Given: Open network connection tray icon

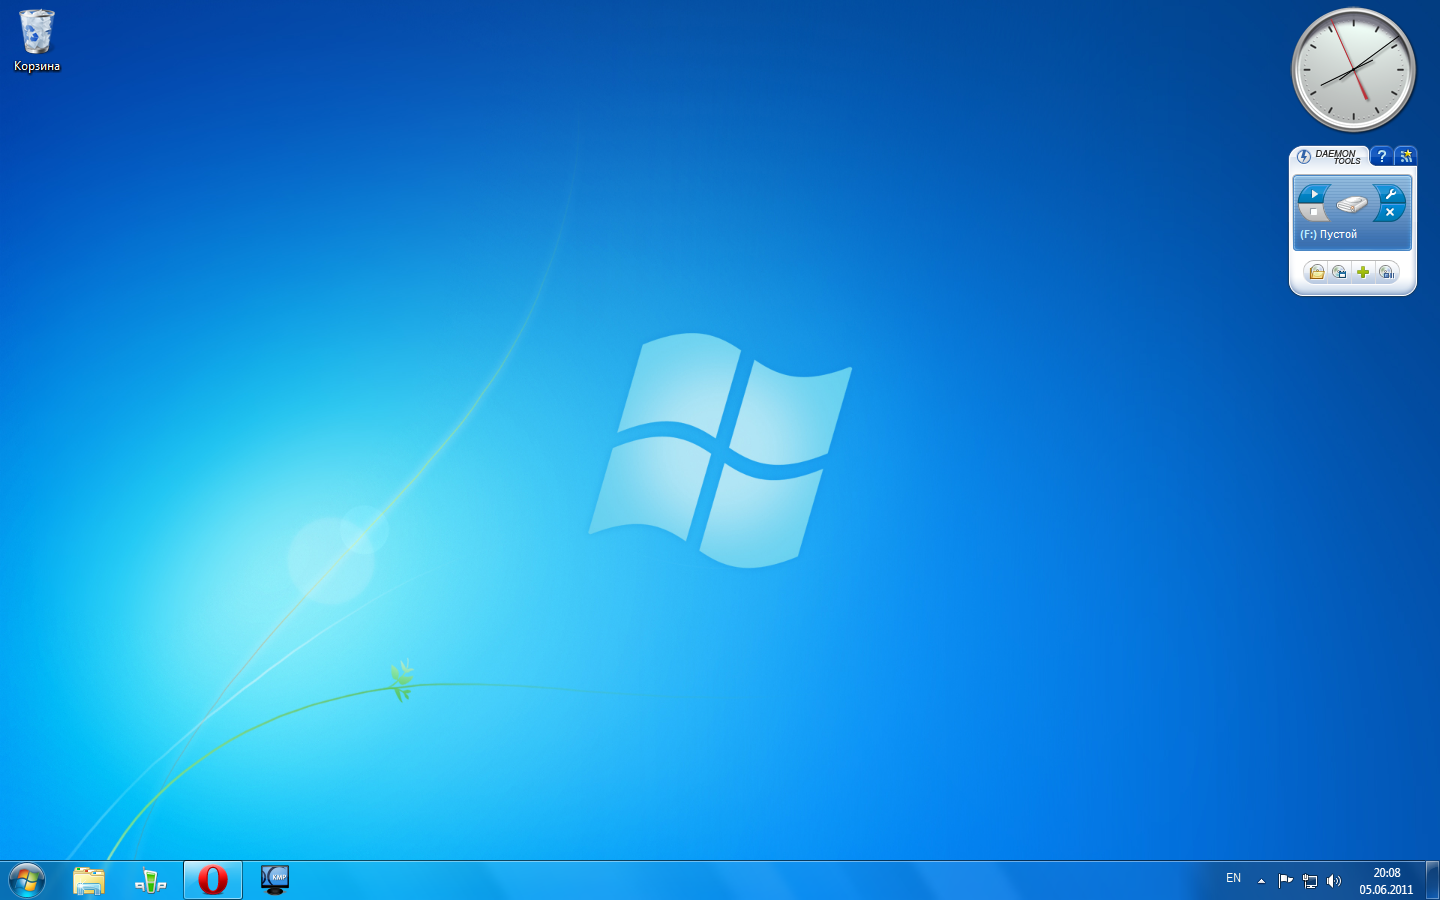Looking at the screenshot, I should pos(1310,881).
